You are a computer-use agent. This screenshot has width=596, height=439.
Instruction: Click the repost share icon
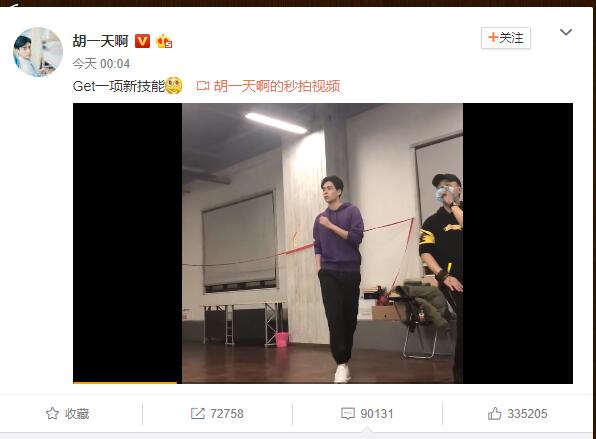click(x=197, y=414)
